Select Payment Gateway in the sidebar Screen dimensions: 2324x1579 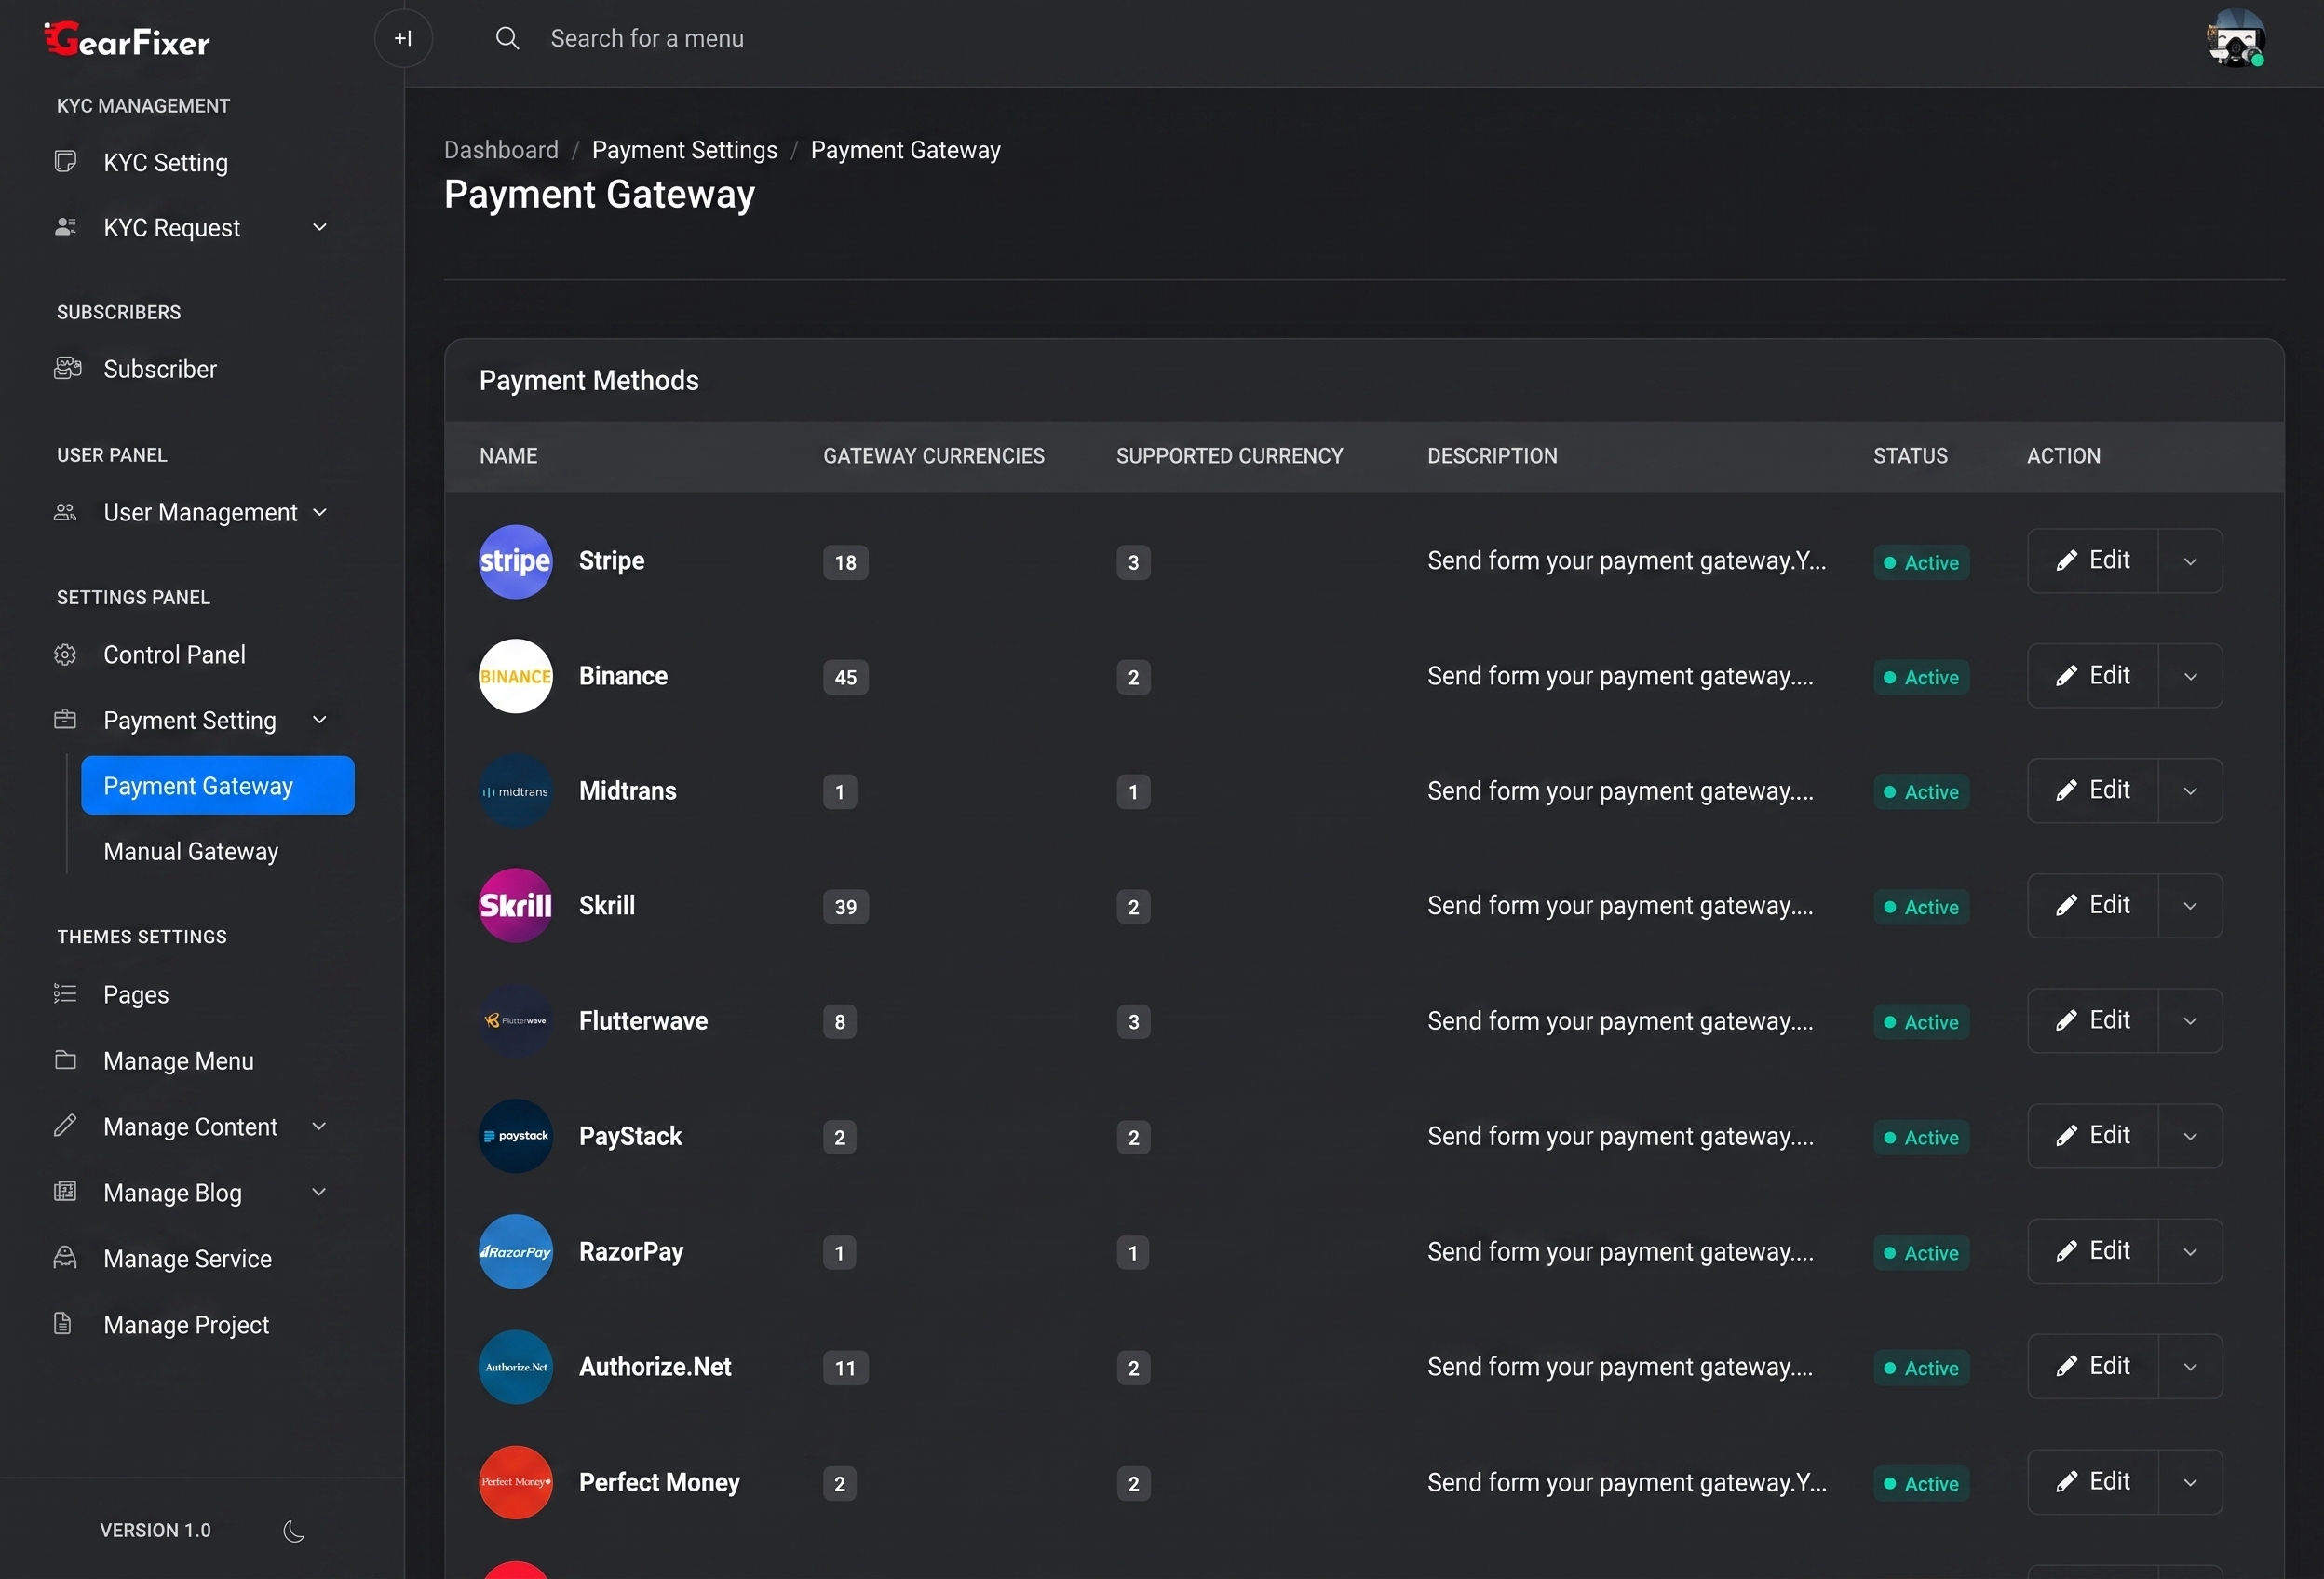point(217,785)
